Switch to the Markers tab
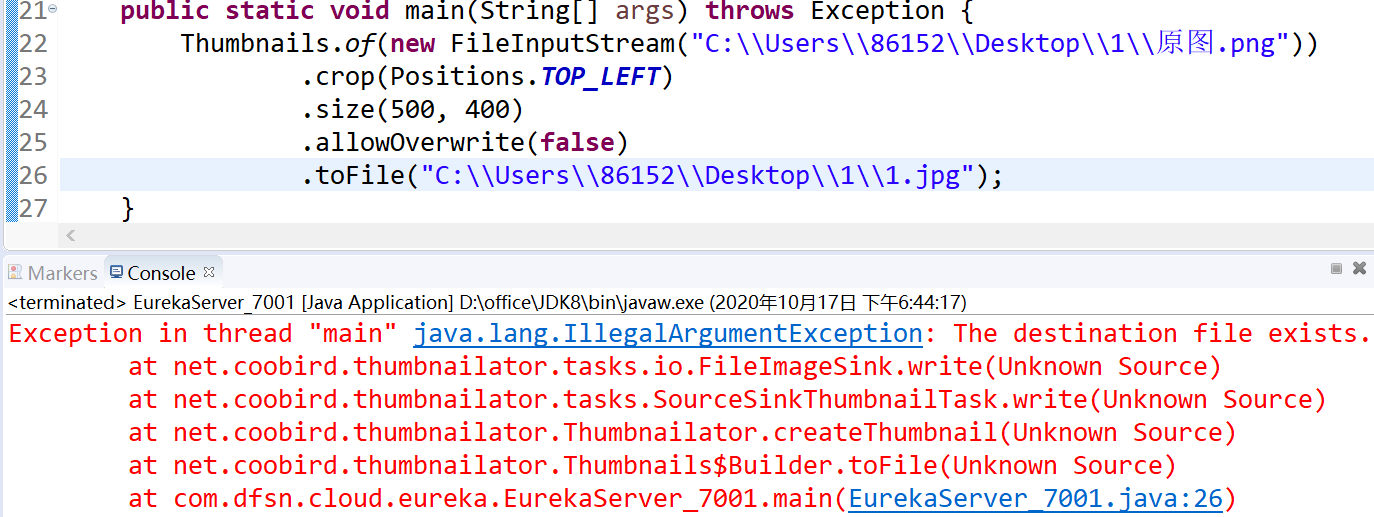Image resolution: width=1374 pixels, height=517 pixels. pos(52,273)
